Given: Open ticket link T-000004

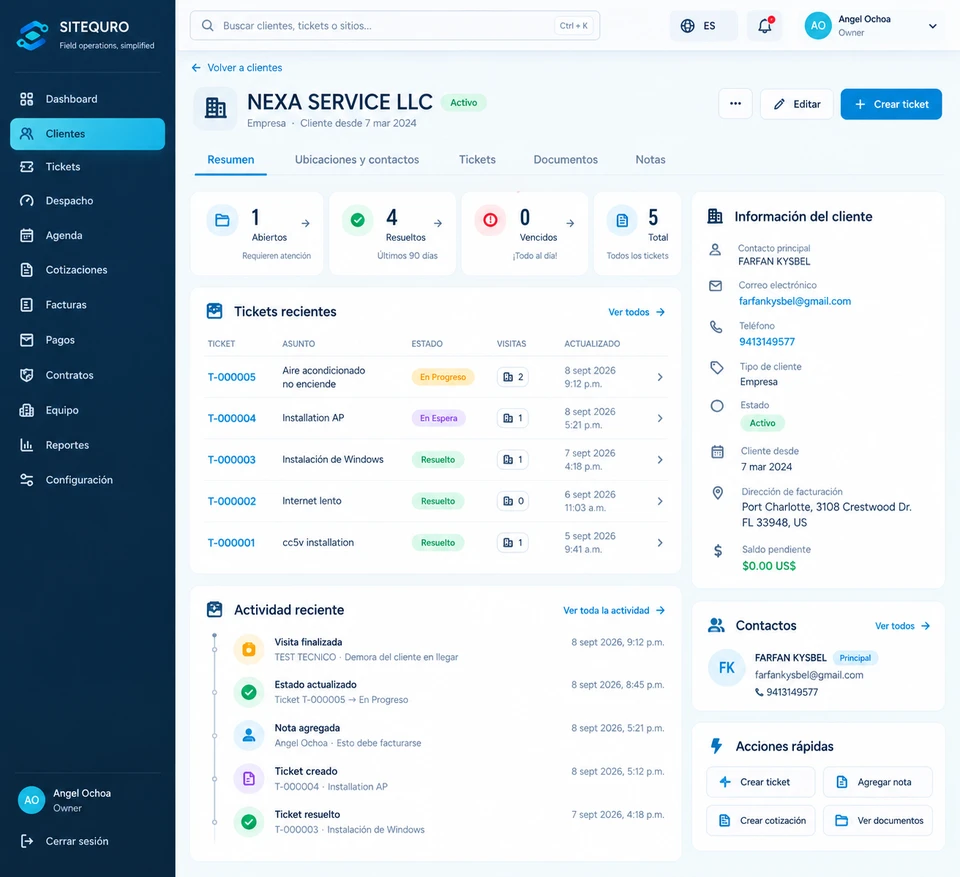Looking at the screenshot, I should [231, 418].
